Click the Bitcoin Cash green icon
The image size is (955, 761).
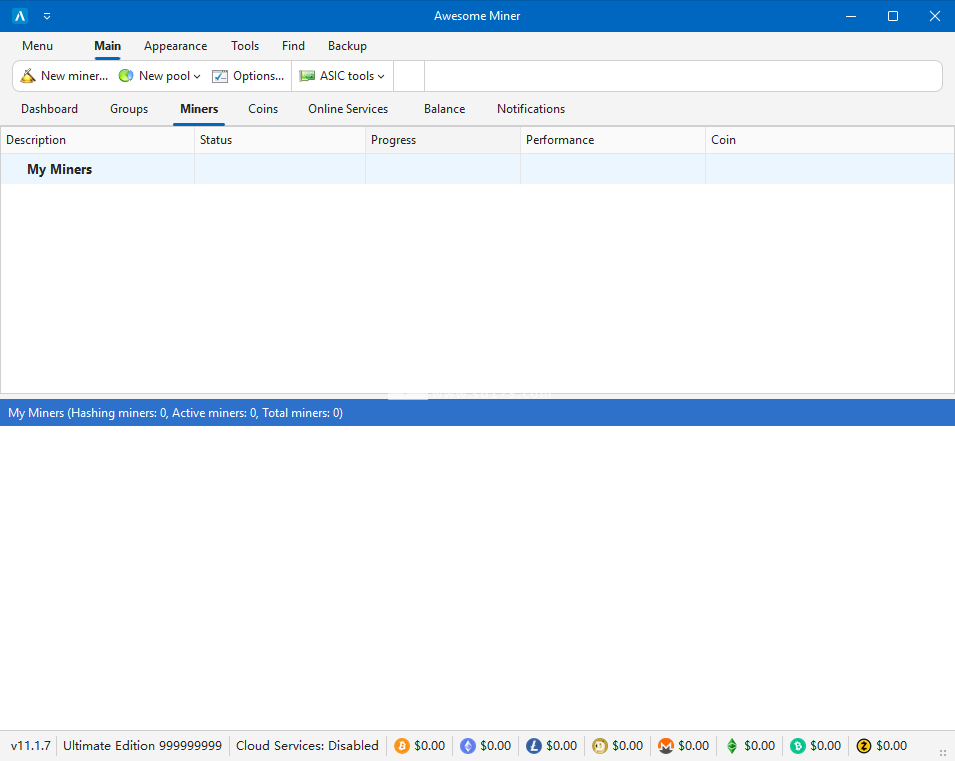798,746
